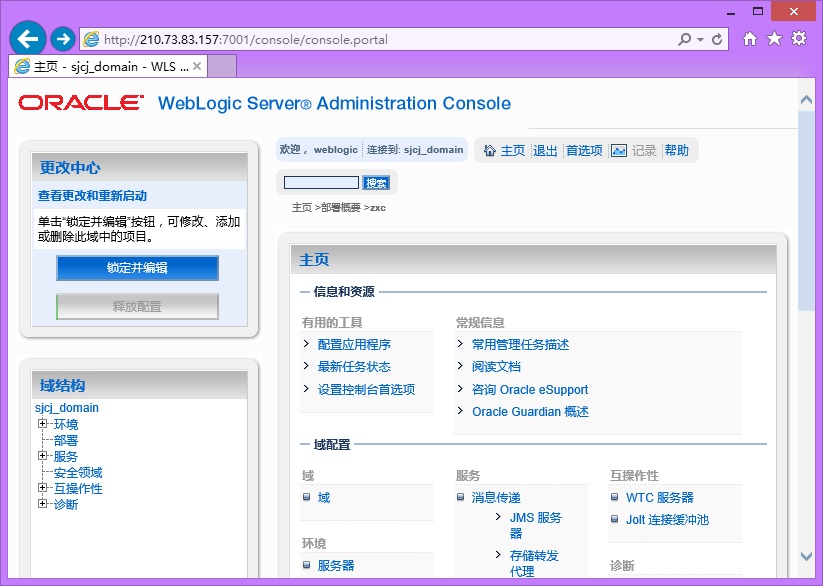The width and height of the screenshot is (823, 586).
Task: Open the 域 link under 域配置
Action: point(324,497)
